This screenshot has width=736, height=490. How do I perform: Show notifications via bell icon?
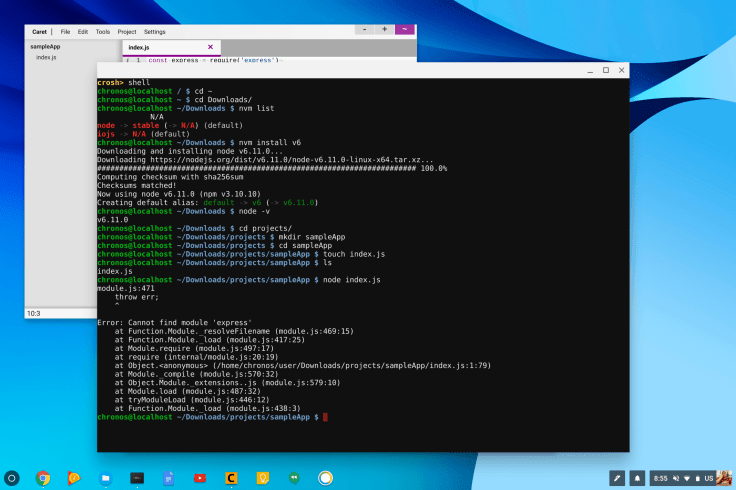[x=637, y=478]
